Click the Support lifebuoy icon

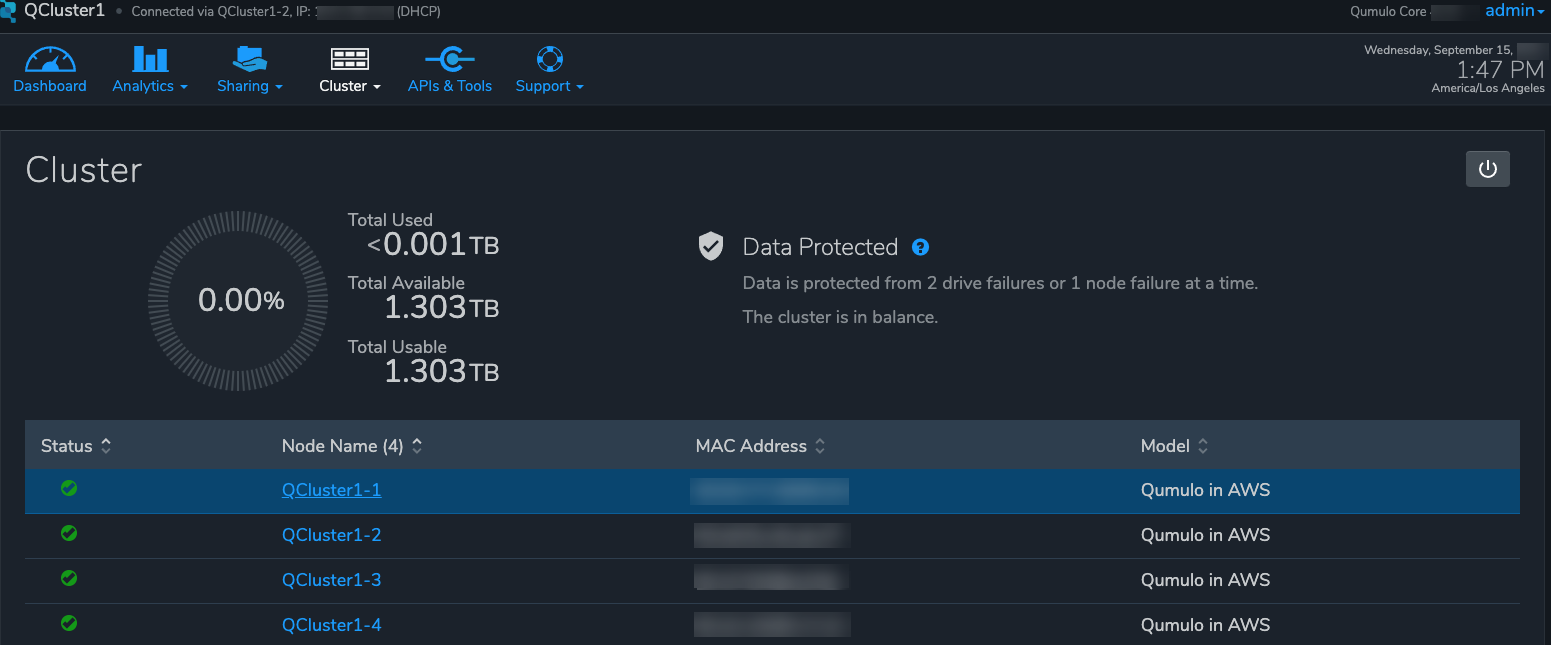point(550,59)
